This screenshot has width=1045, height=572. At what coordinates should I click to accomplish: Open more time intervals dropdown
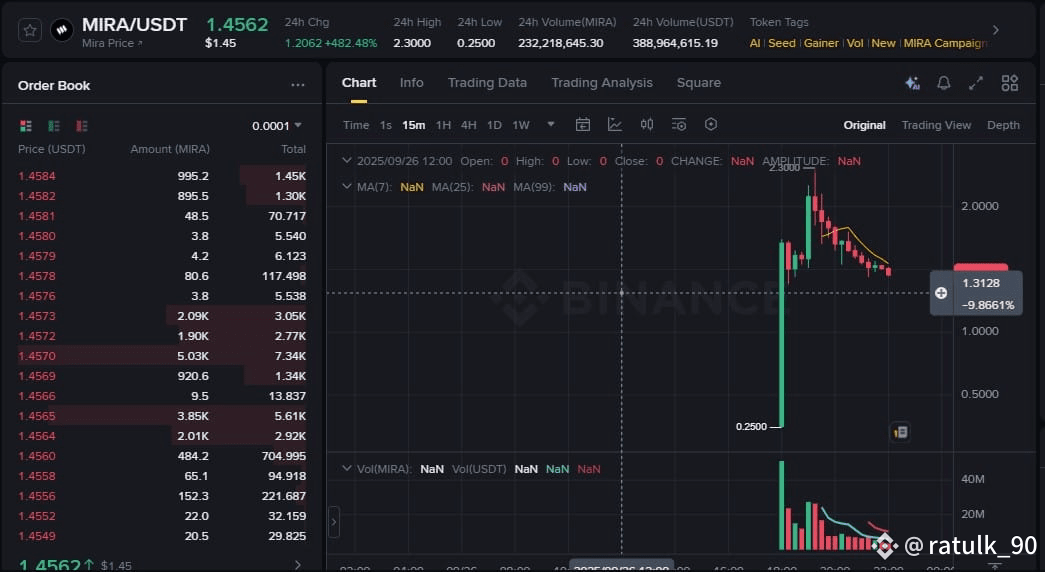[550, 124]
